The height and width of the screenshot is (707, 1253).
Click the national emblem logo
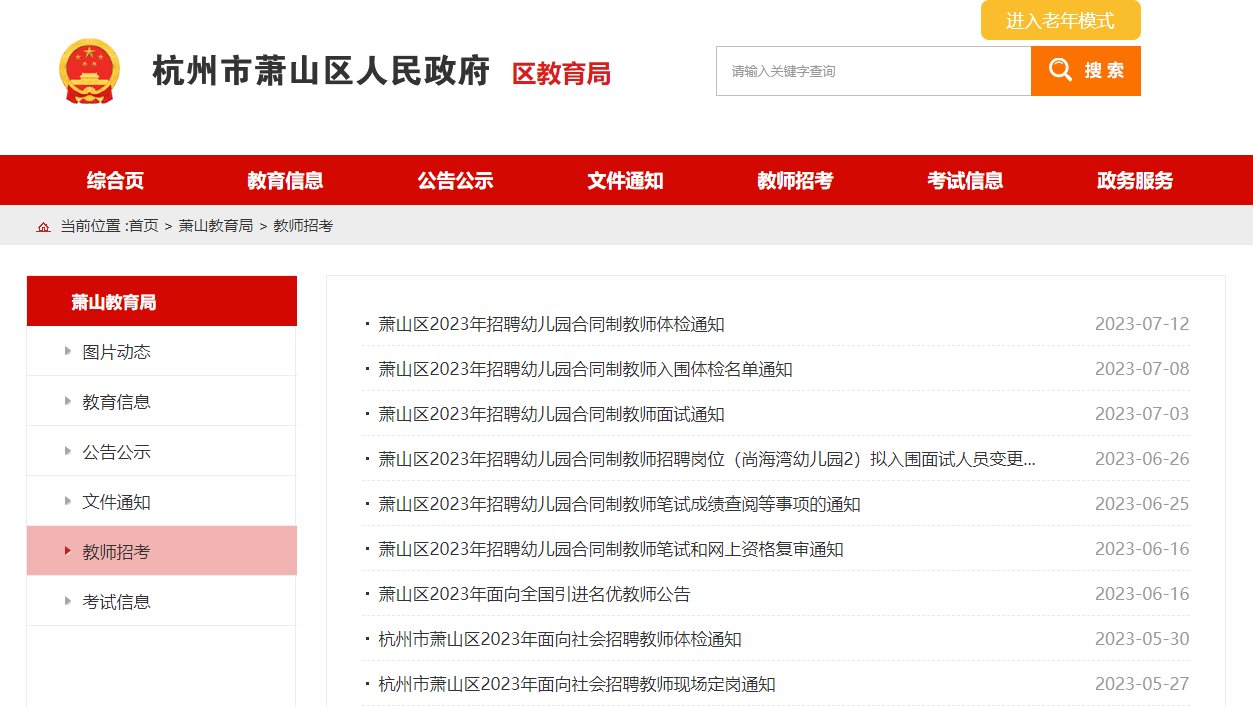(91, 72)
